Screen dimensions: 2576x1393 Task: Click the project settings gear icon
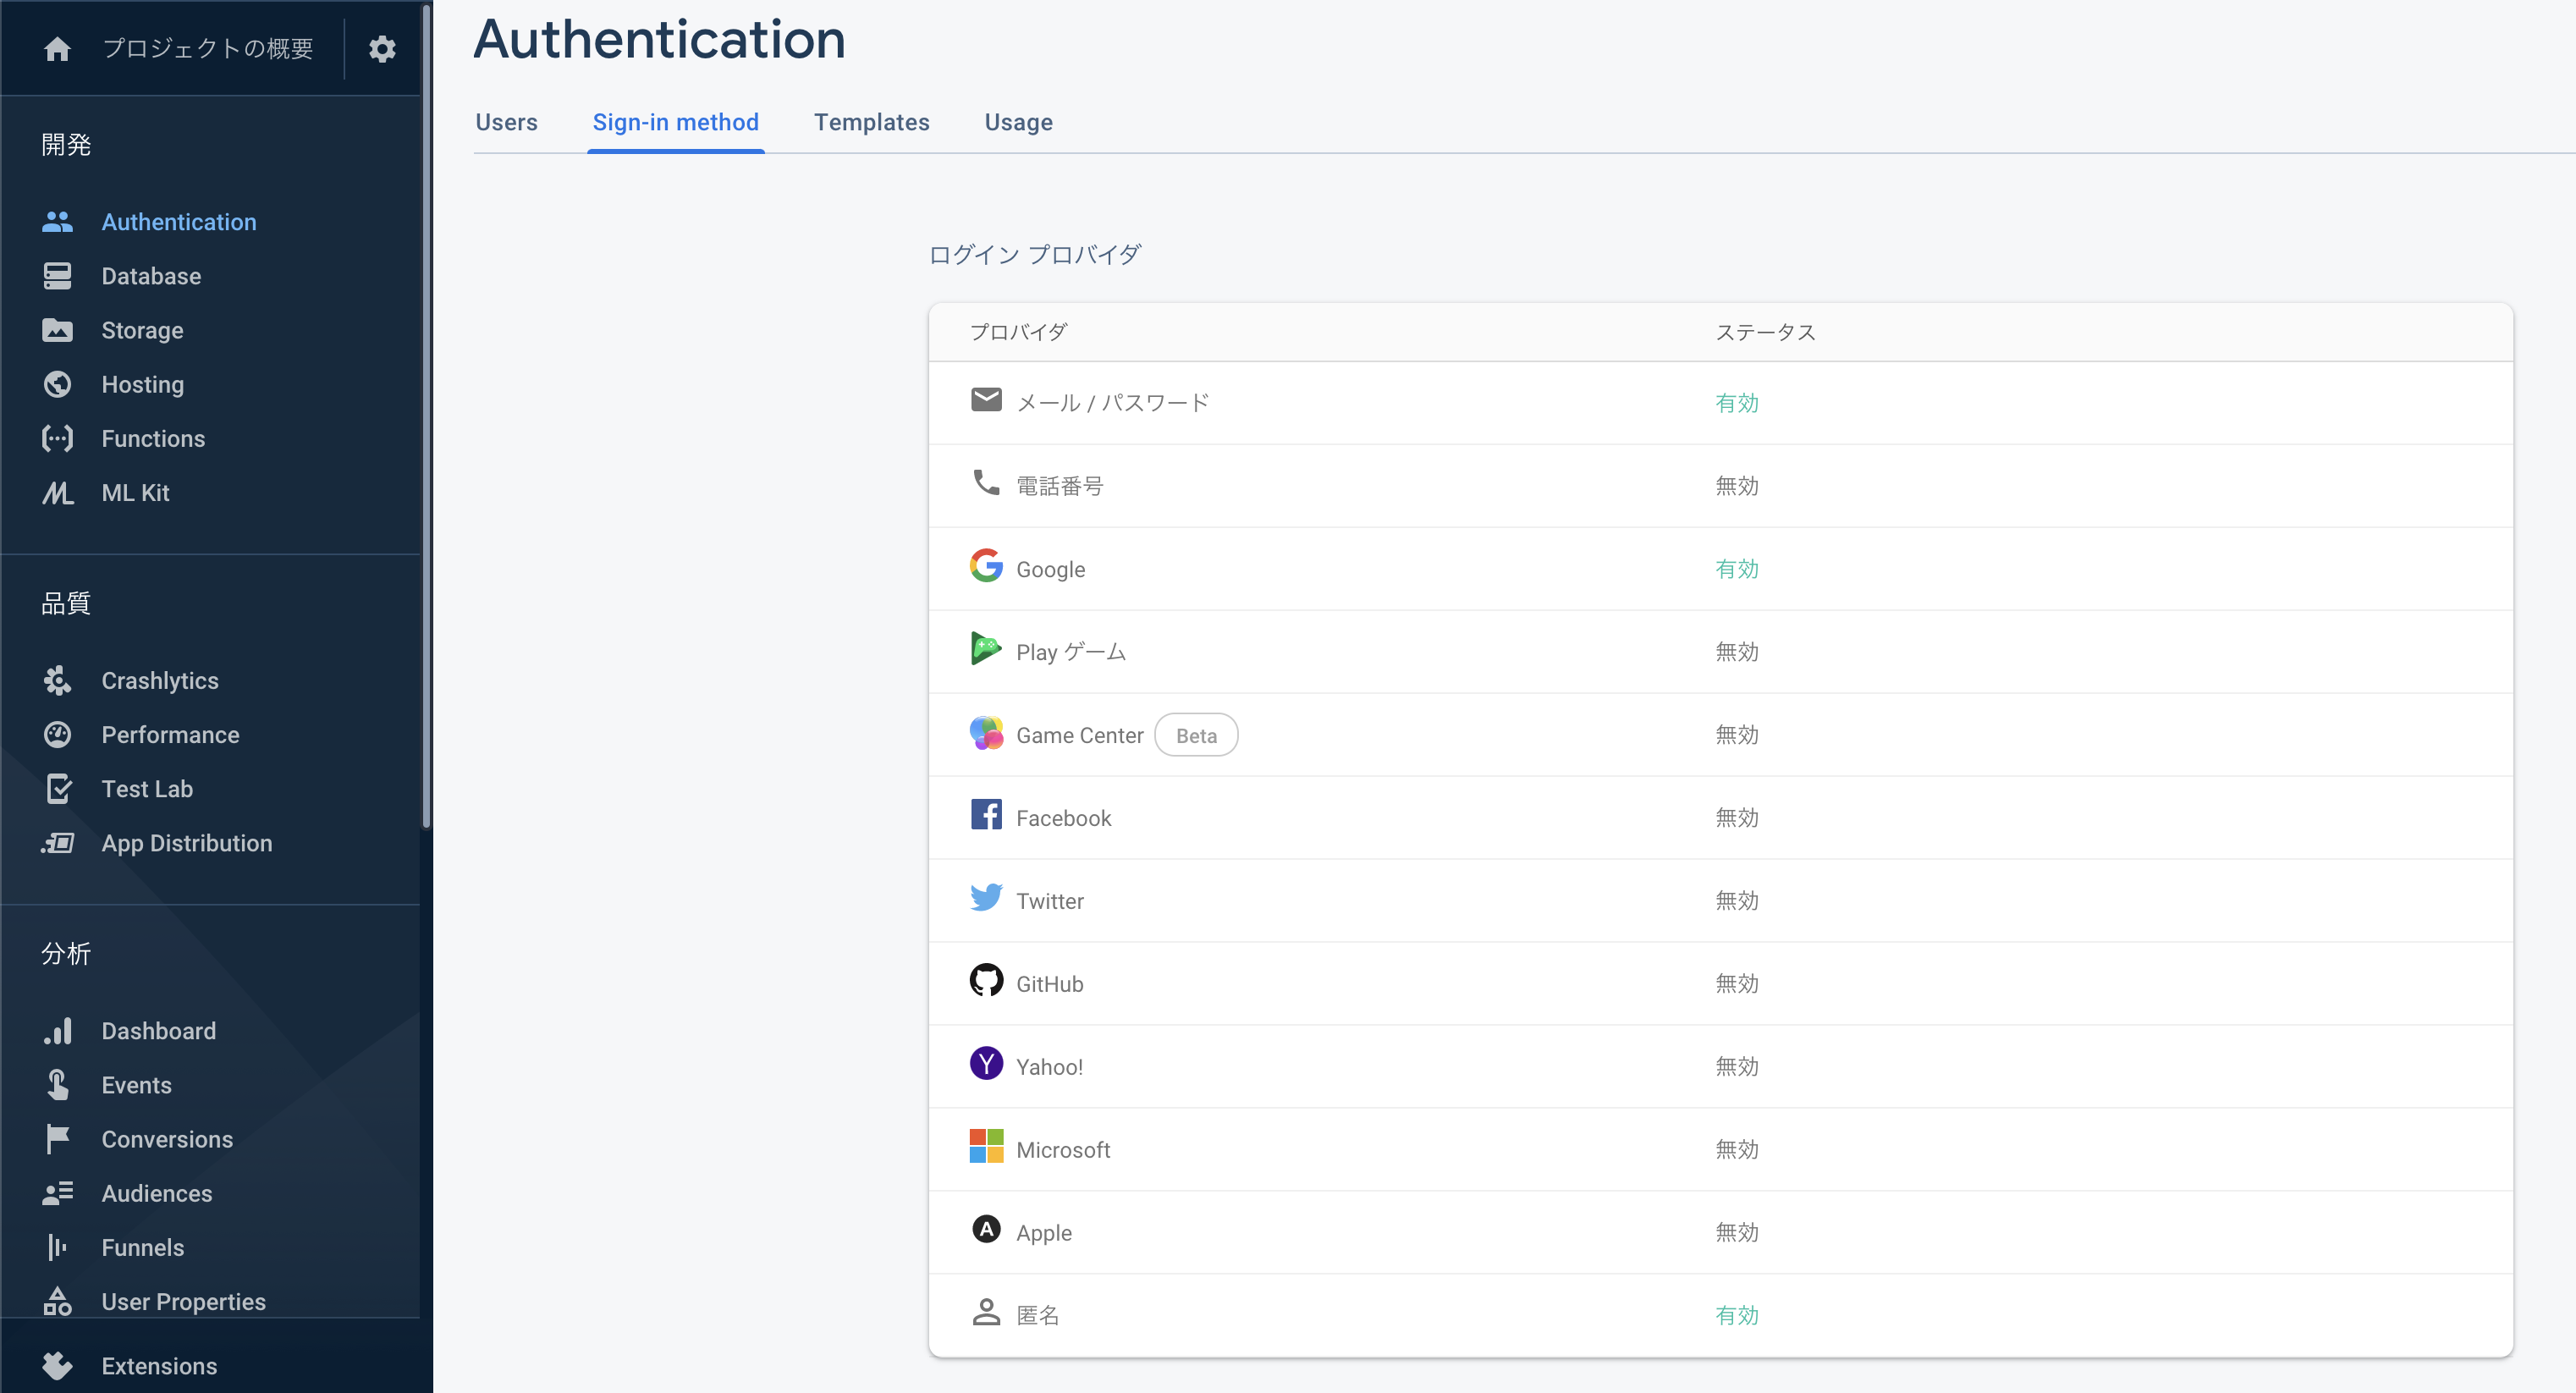click(x=382, y=49)
